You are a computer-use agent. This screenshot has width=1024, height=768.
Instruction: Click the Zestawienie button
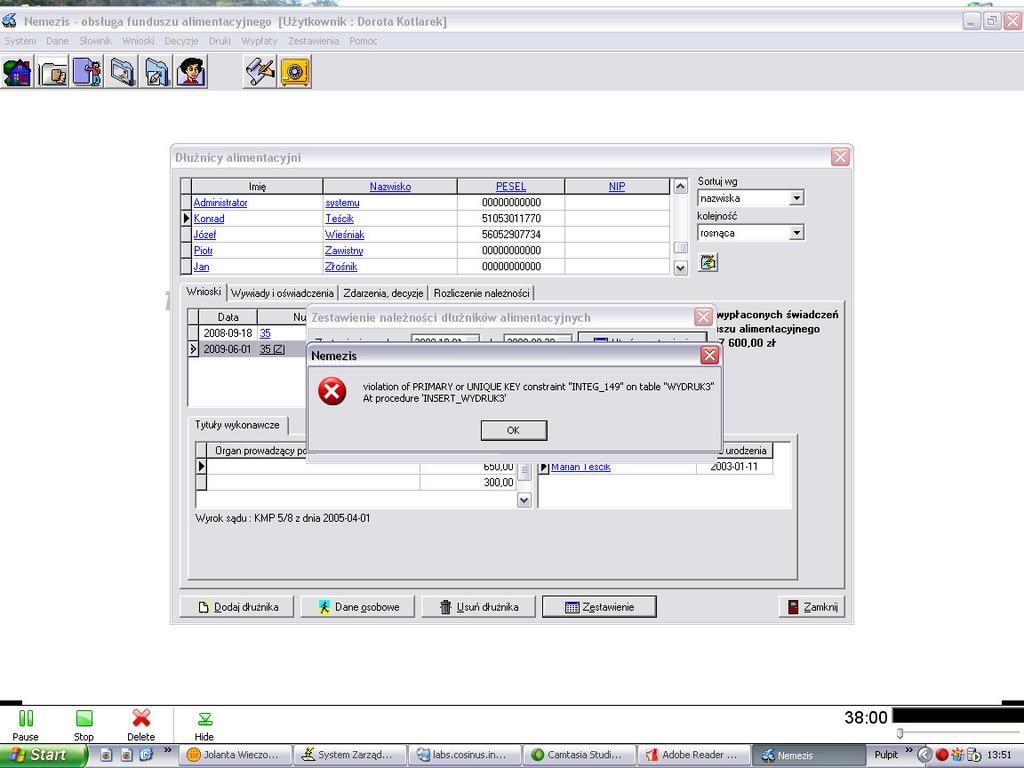pos(600,607)
